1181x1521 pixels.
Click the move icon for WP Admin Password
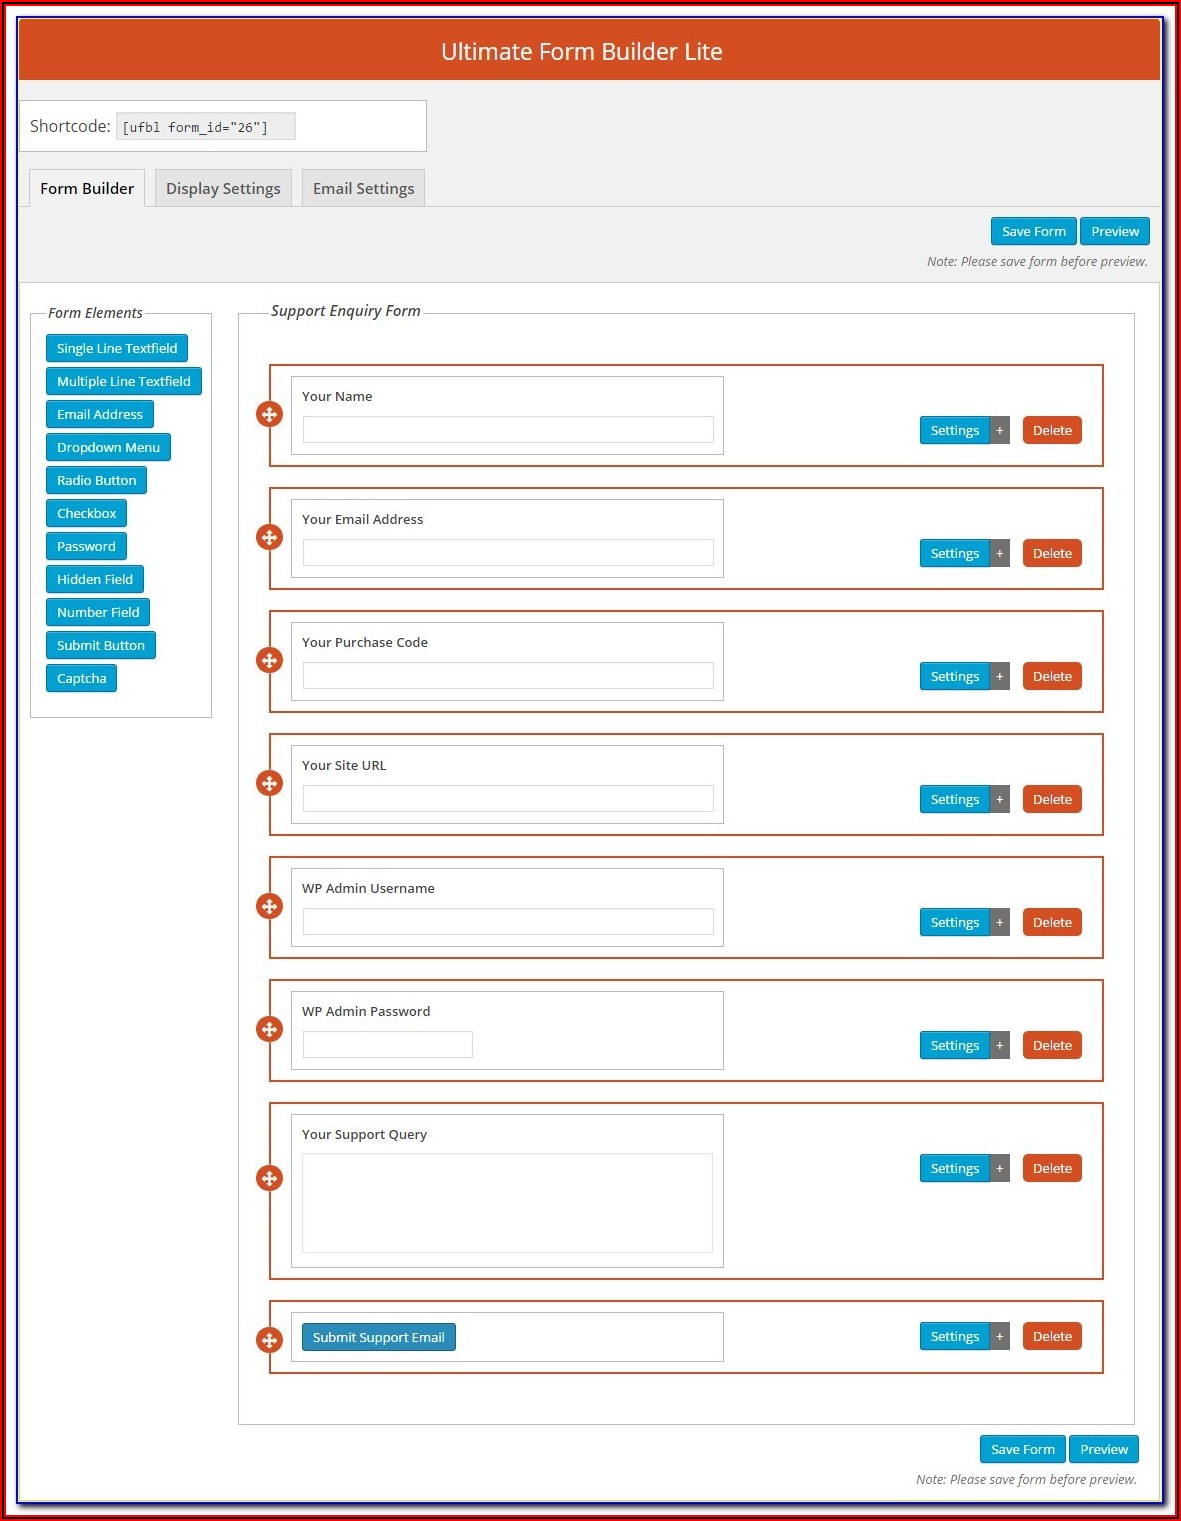[269, 1029]
